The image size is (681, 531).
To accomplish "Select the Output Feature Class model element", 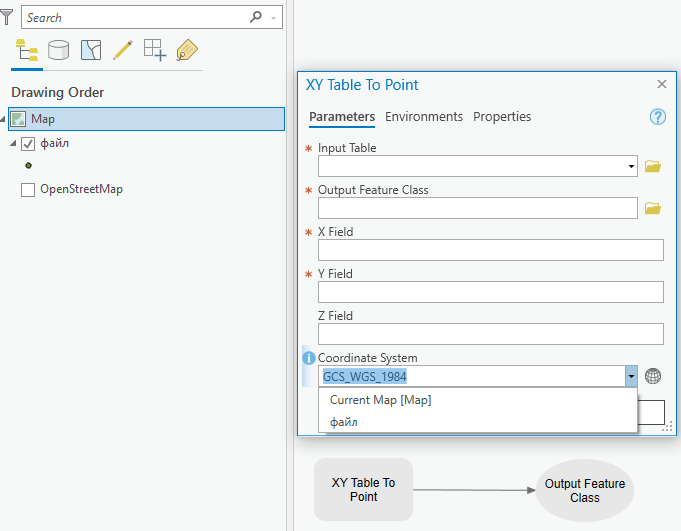I will pyautogui.click(x=585, y=490).
